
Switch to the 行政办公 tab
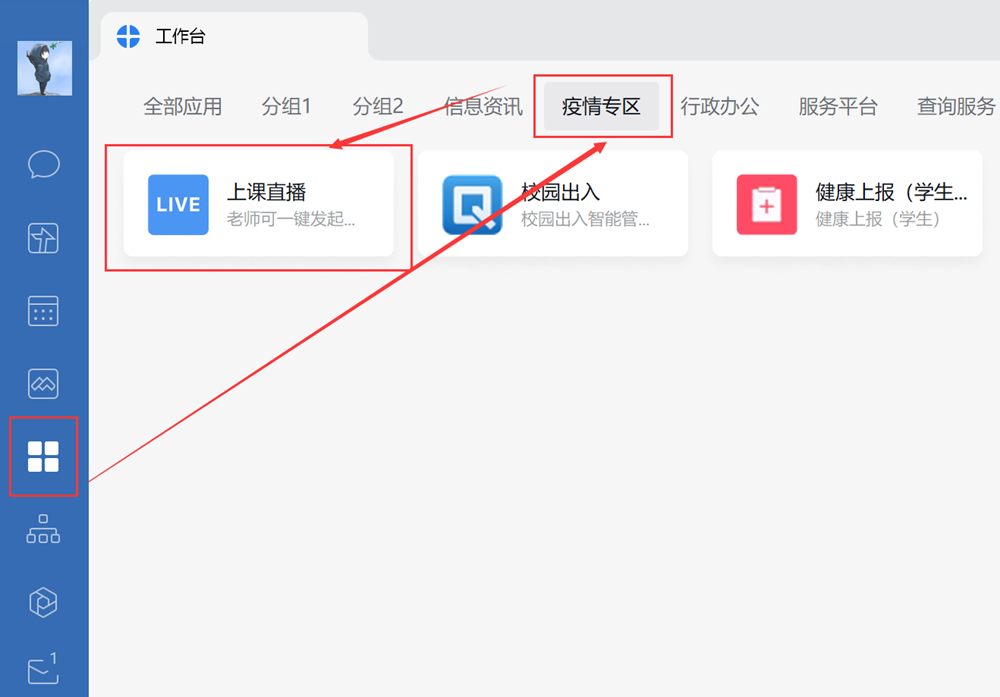(720, 107)
